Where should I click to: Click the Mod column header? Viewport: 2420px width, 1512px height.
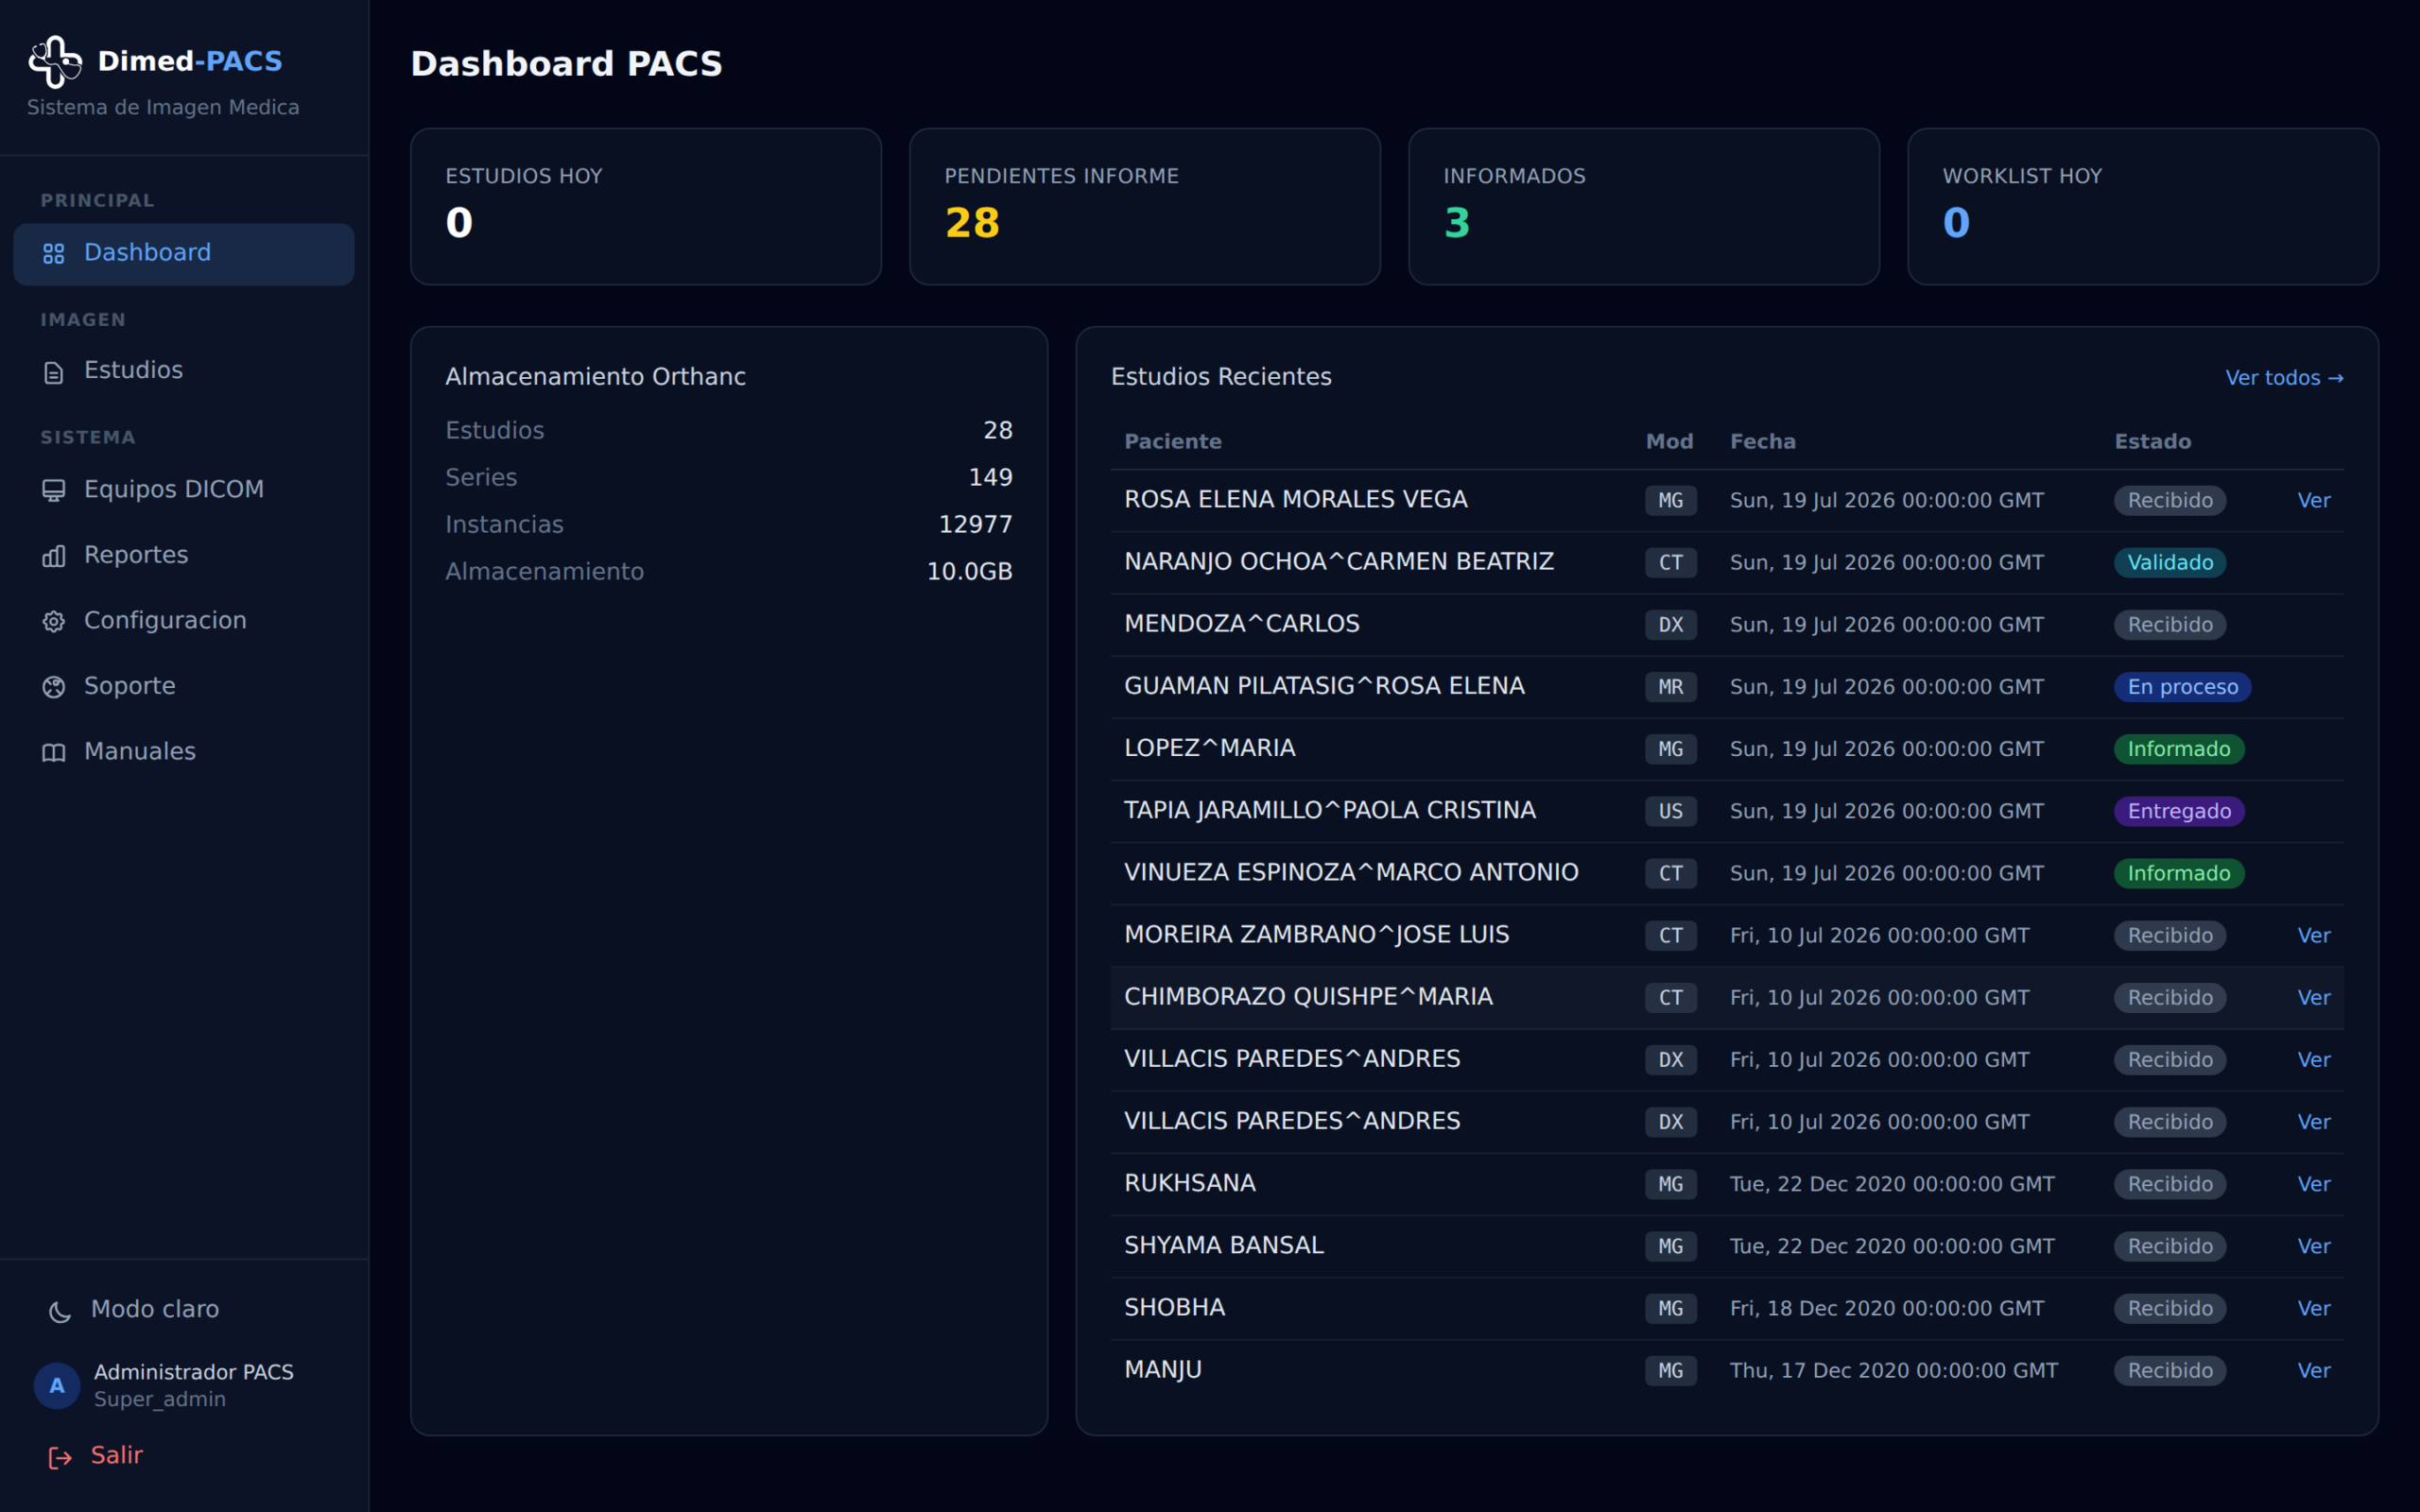[x=1669, y=441]
